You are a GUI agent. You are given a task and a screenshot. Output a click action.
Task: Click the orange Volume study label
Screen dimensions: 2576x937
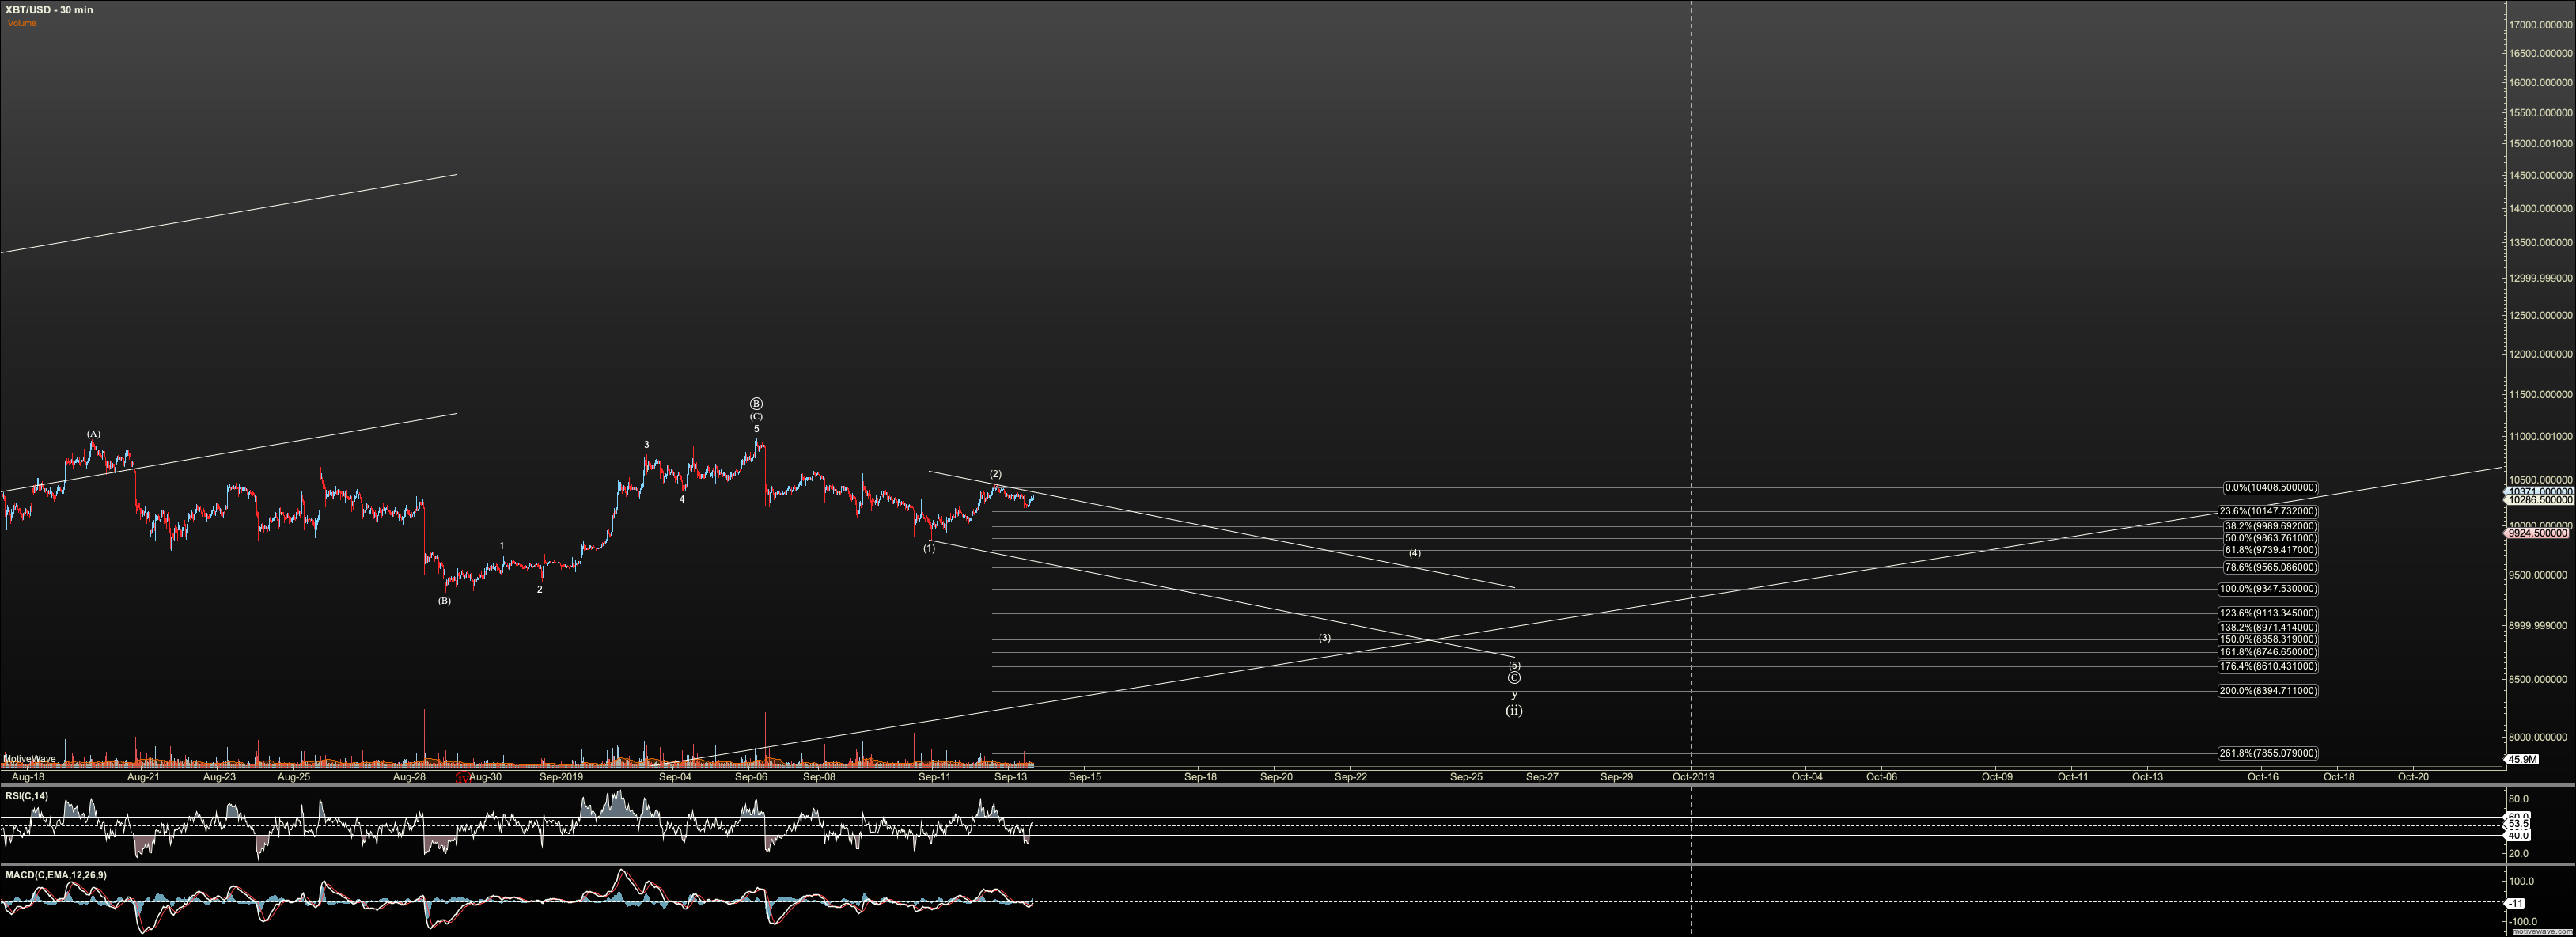pos(22,23)
